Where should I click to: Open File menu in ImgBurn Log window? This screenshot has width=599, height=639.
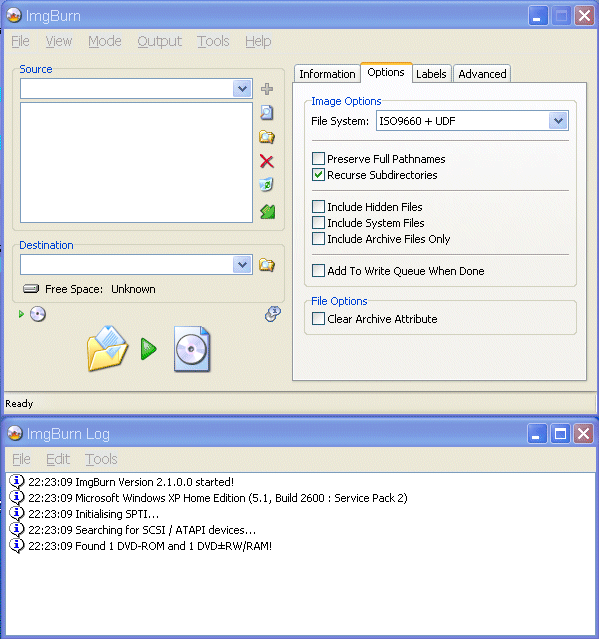coord(21,459)
